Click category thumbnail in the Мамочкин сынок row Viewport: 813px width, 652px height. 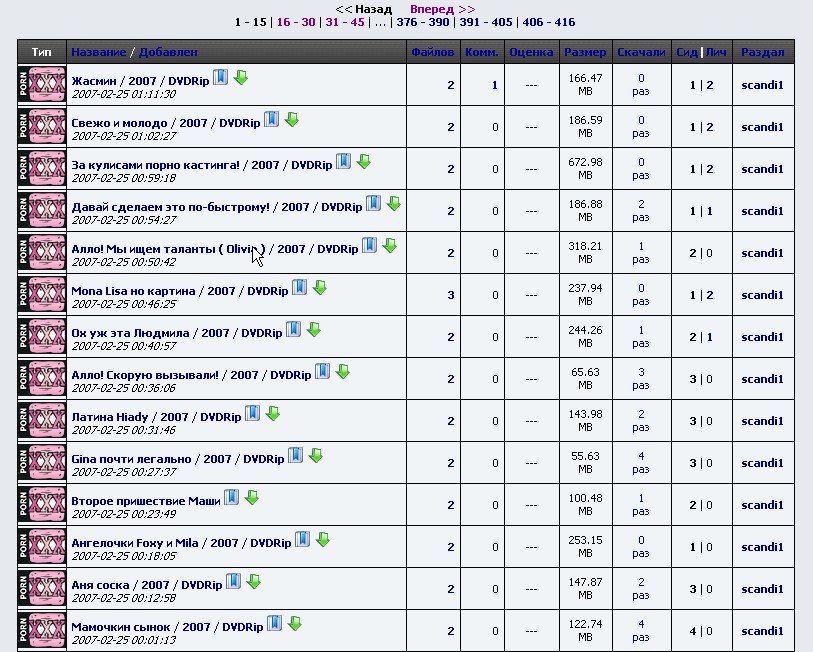tap(42, 631)
